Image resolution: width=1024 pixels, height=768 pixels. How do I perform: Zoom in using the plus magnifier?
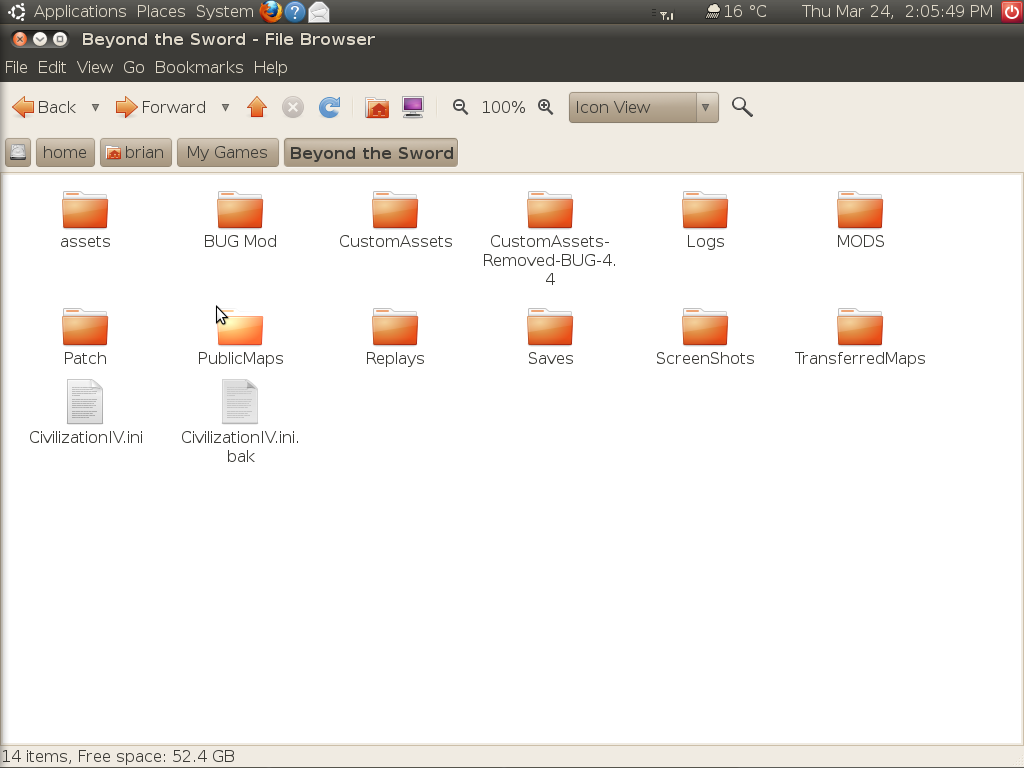pyautogui.click(x=546, y=107)
